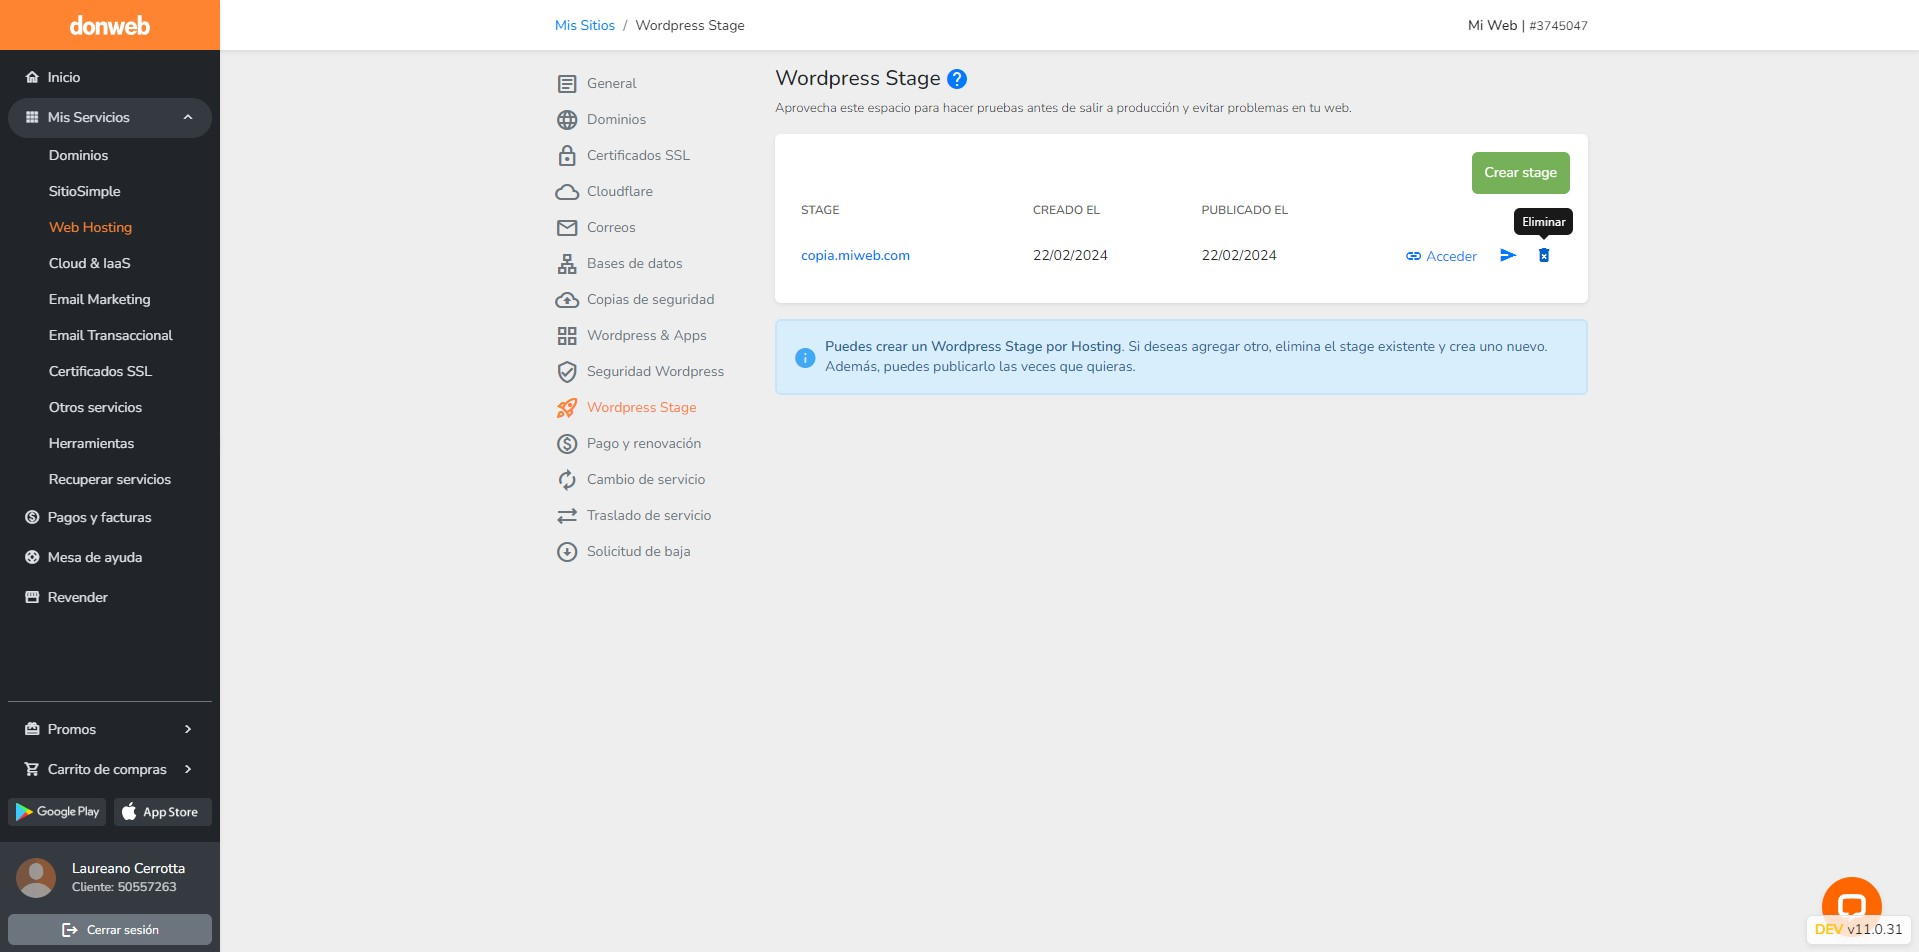
Task: Click the Correos envelope icon
Action: click(x=567, y=228)
